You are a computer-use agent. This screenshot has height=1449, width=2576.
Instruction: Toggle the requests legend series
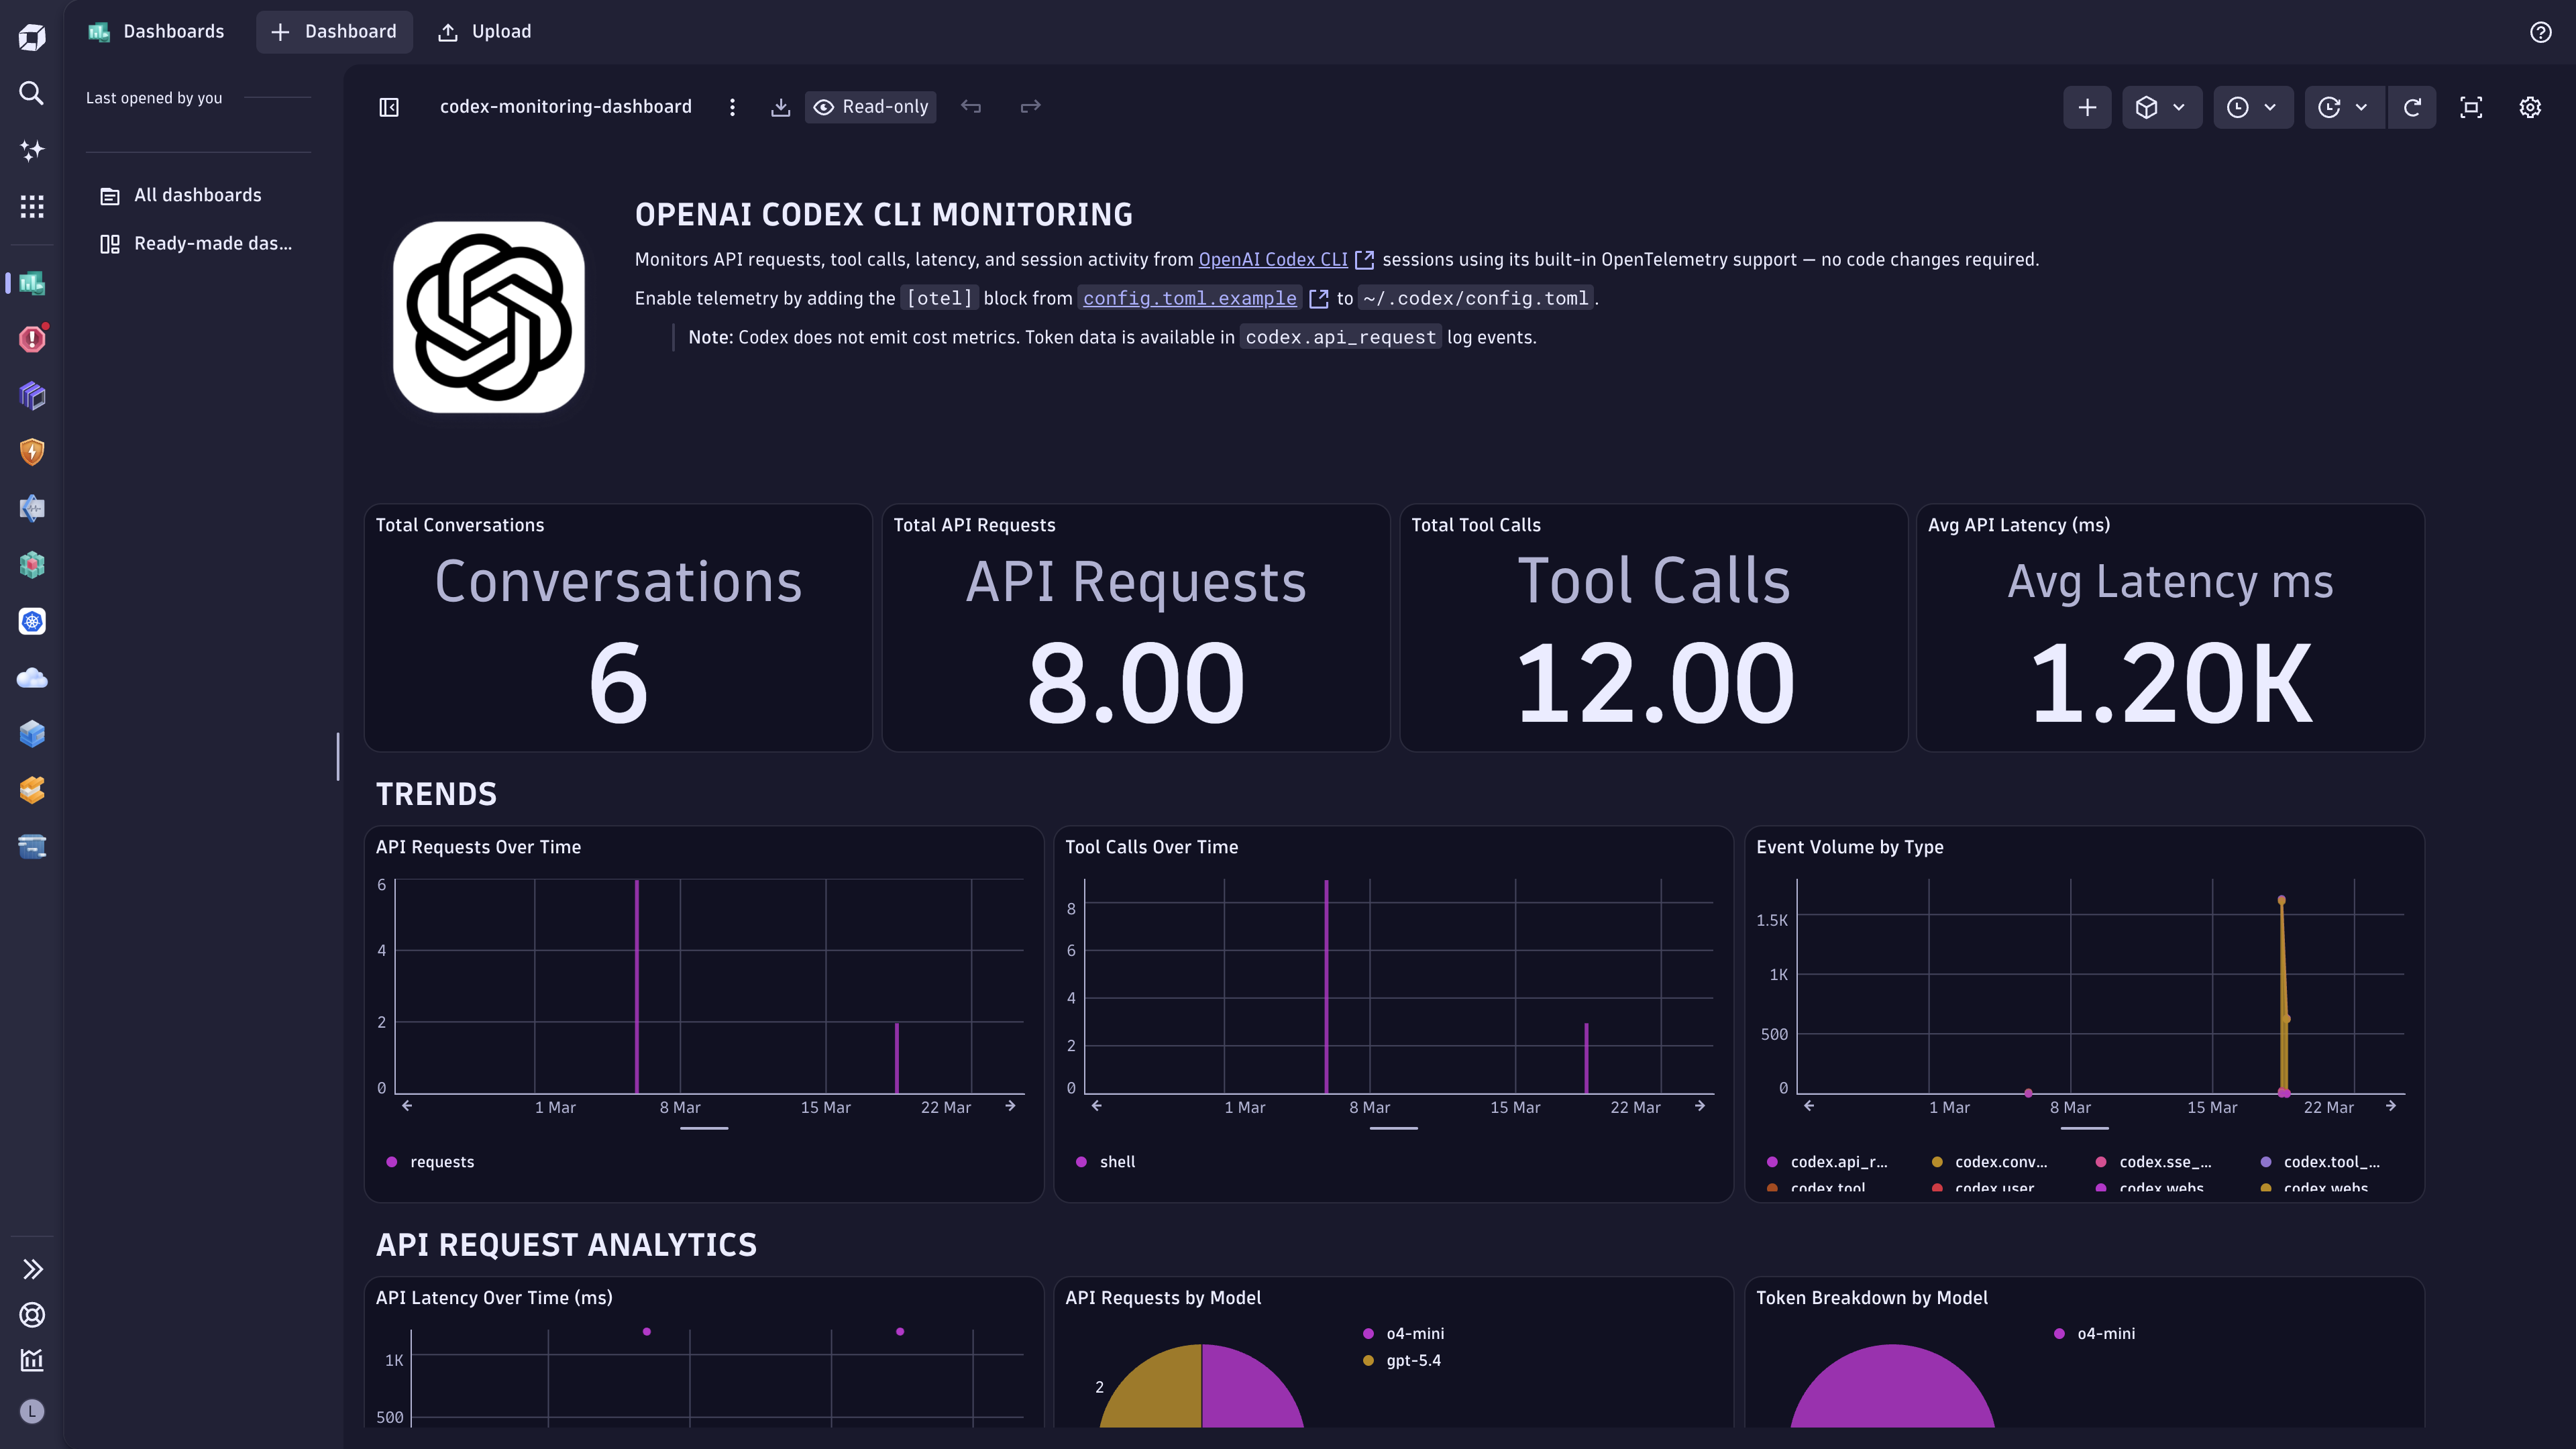click(x=430, y=1162)
